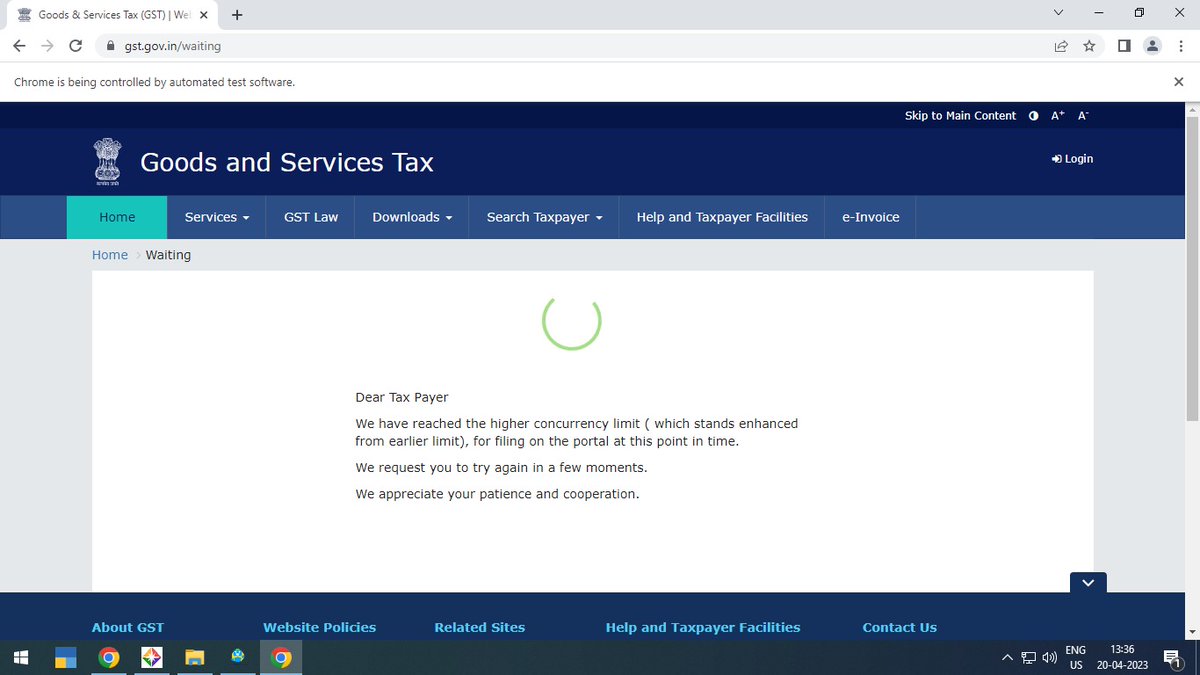Screen dimensions: 1200x675
Task: Open the globe app icon in taskbar
Action: (x=238, y=657)
